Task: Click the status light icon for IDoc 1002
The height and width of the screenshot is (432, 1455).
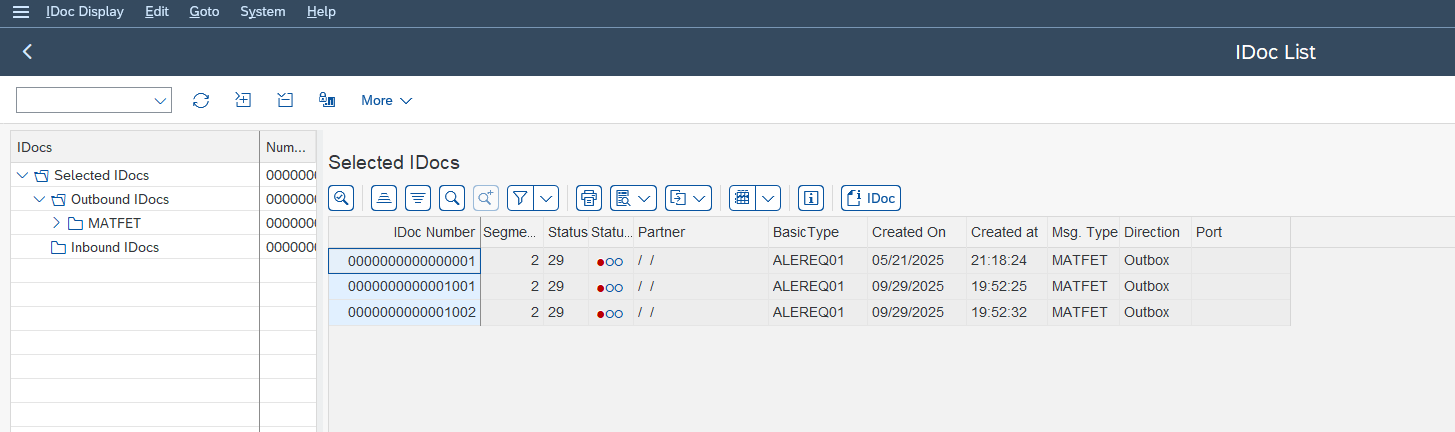Action: click(610, 313)
